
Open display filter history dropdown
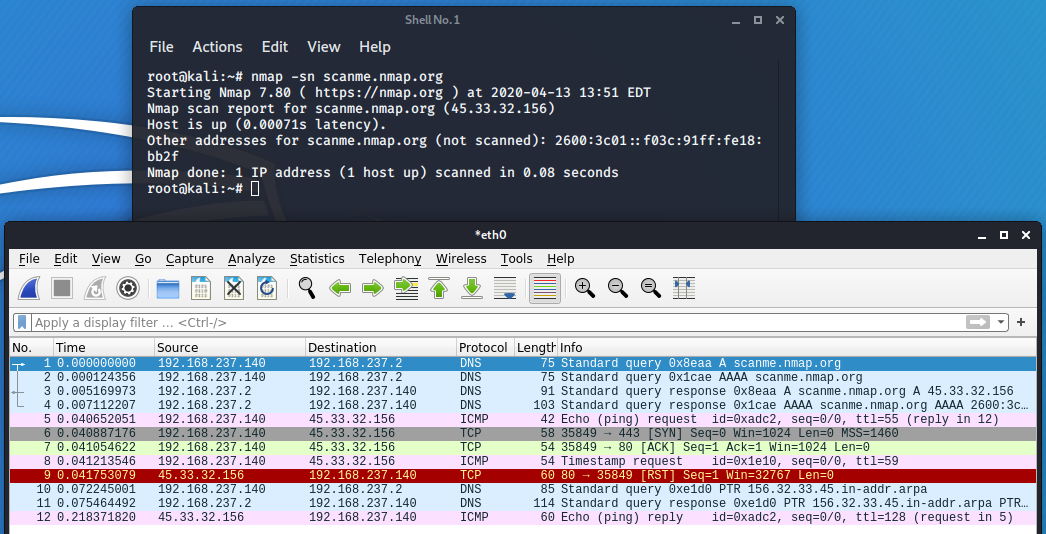coord(1001,322)
